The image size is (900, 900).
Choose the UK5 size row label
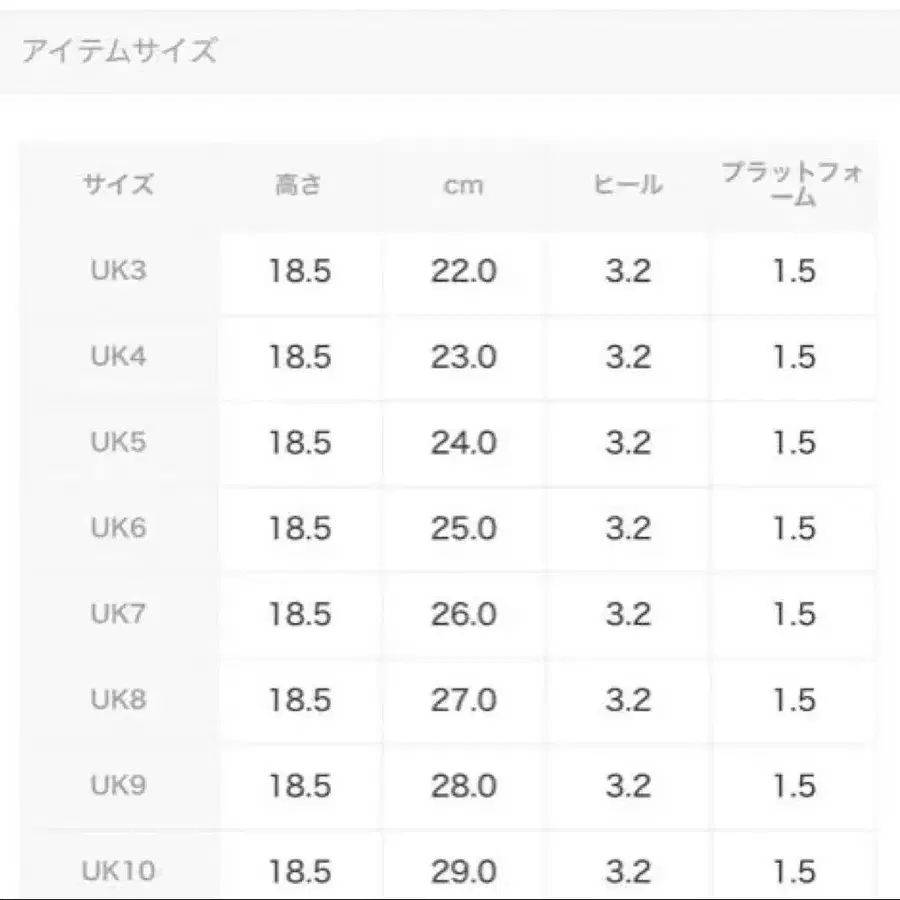(119, 443)
